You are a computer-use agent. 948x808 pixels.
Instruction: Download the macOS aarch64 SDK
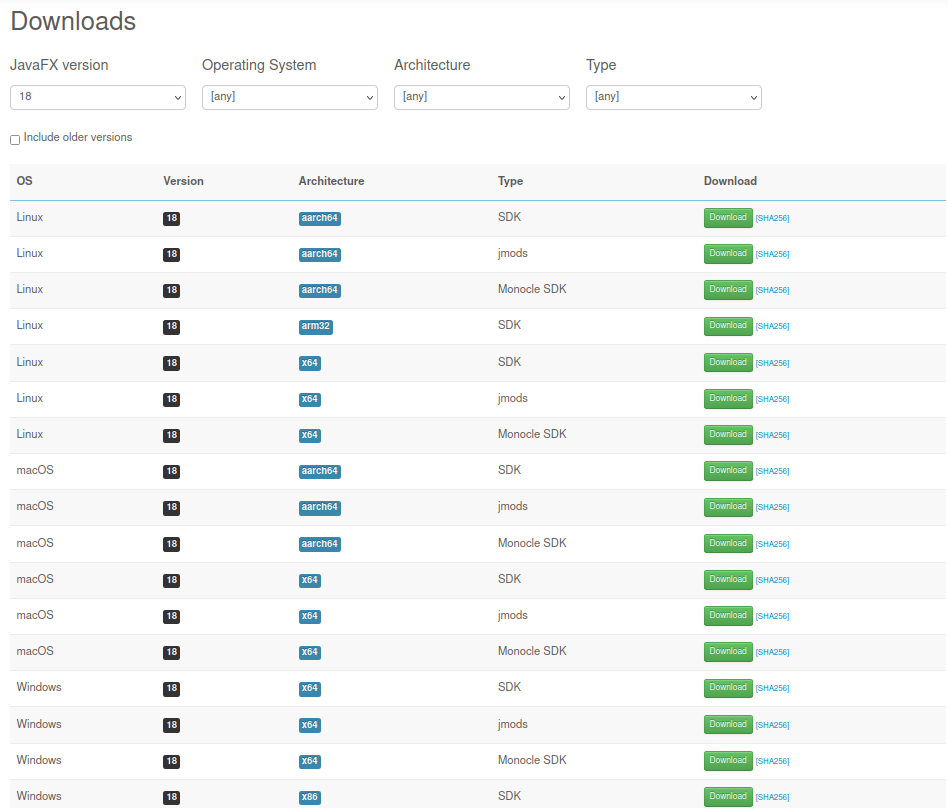coord(728,471)
